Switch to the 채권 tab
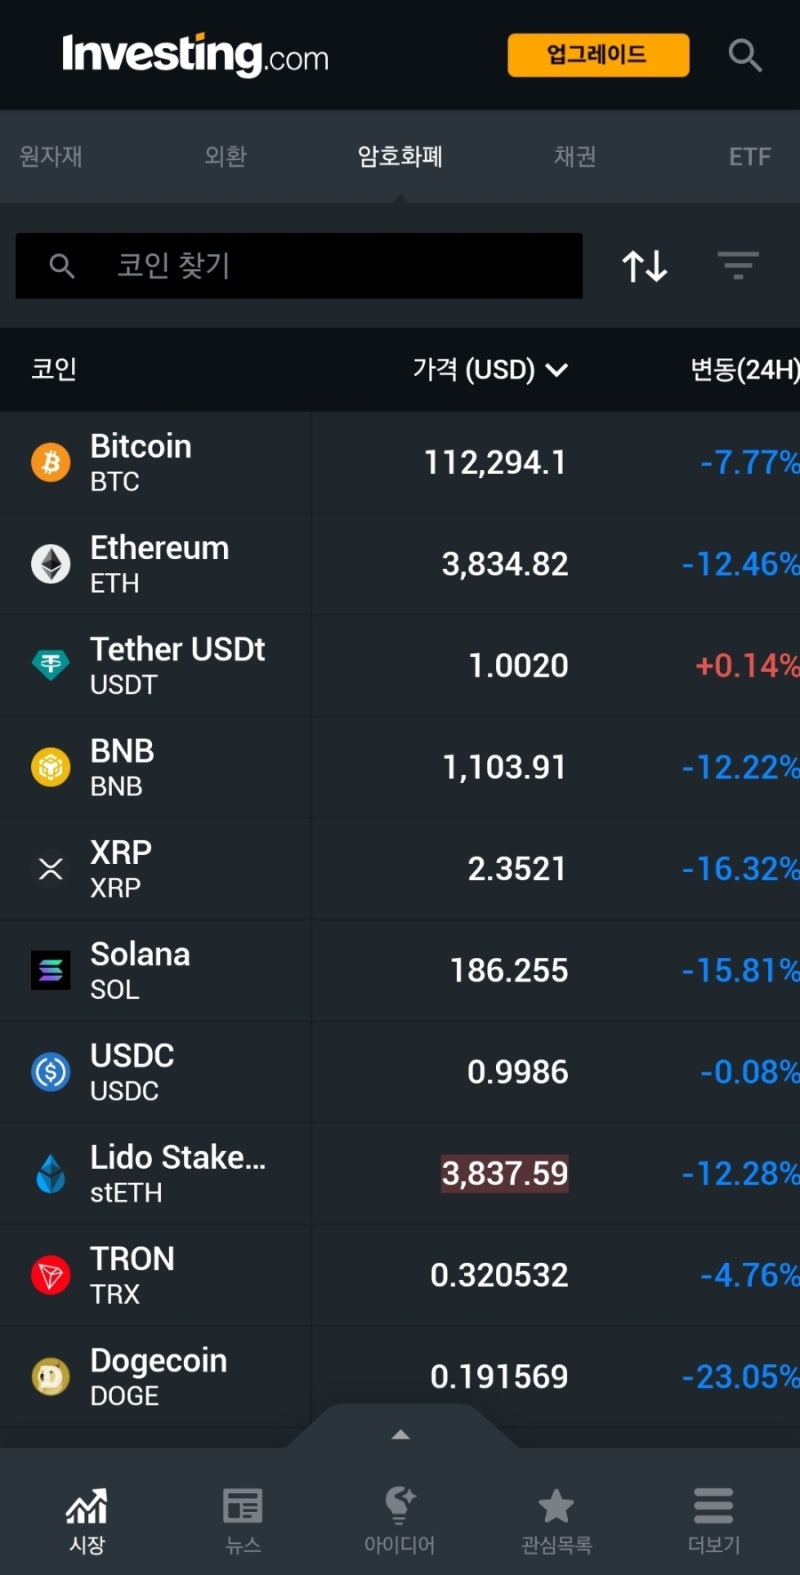 (575, 156)
